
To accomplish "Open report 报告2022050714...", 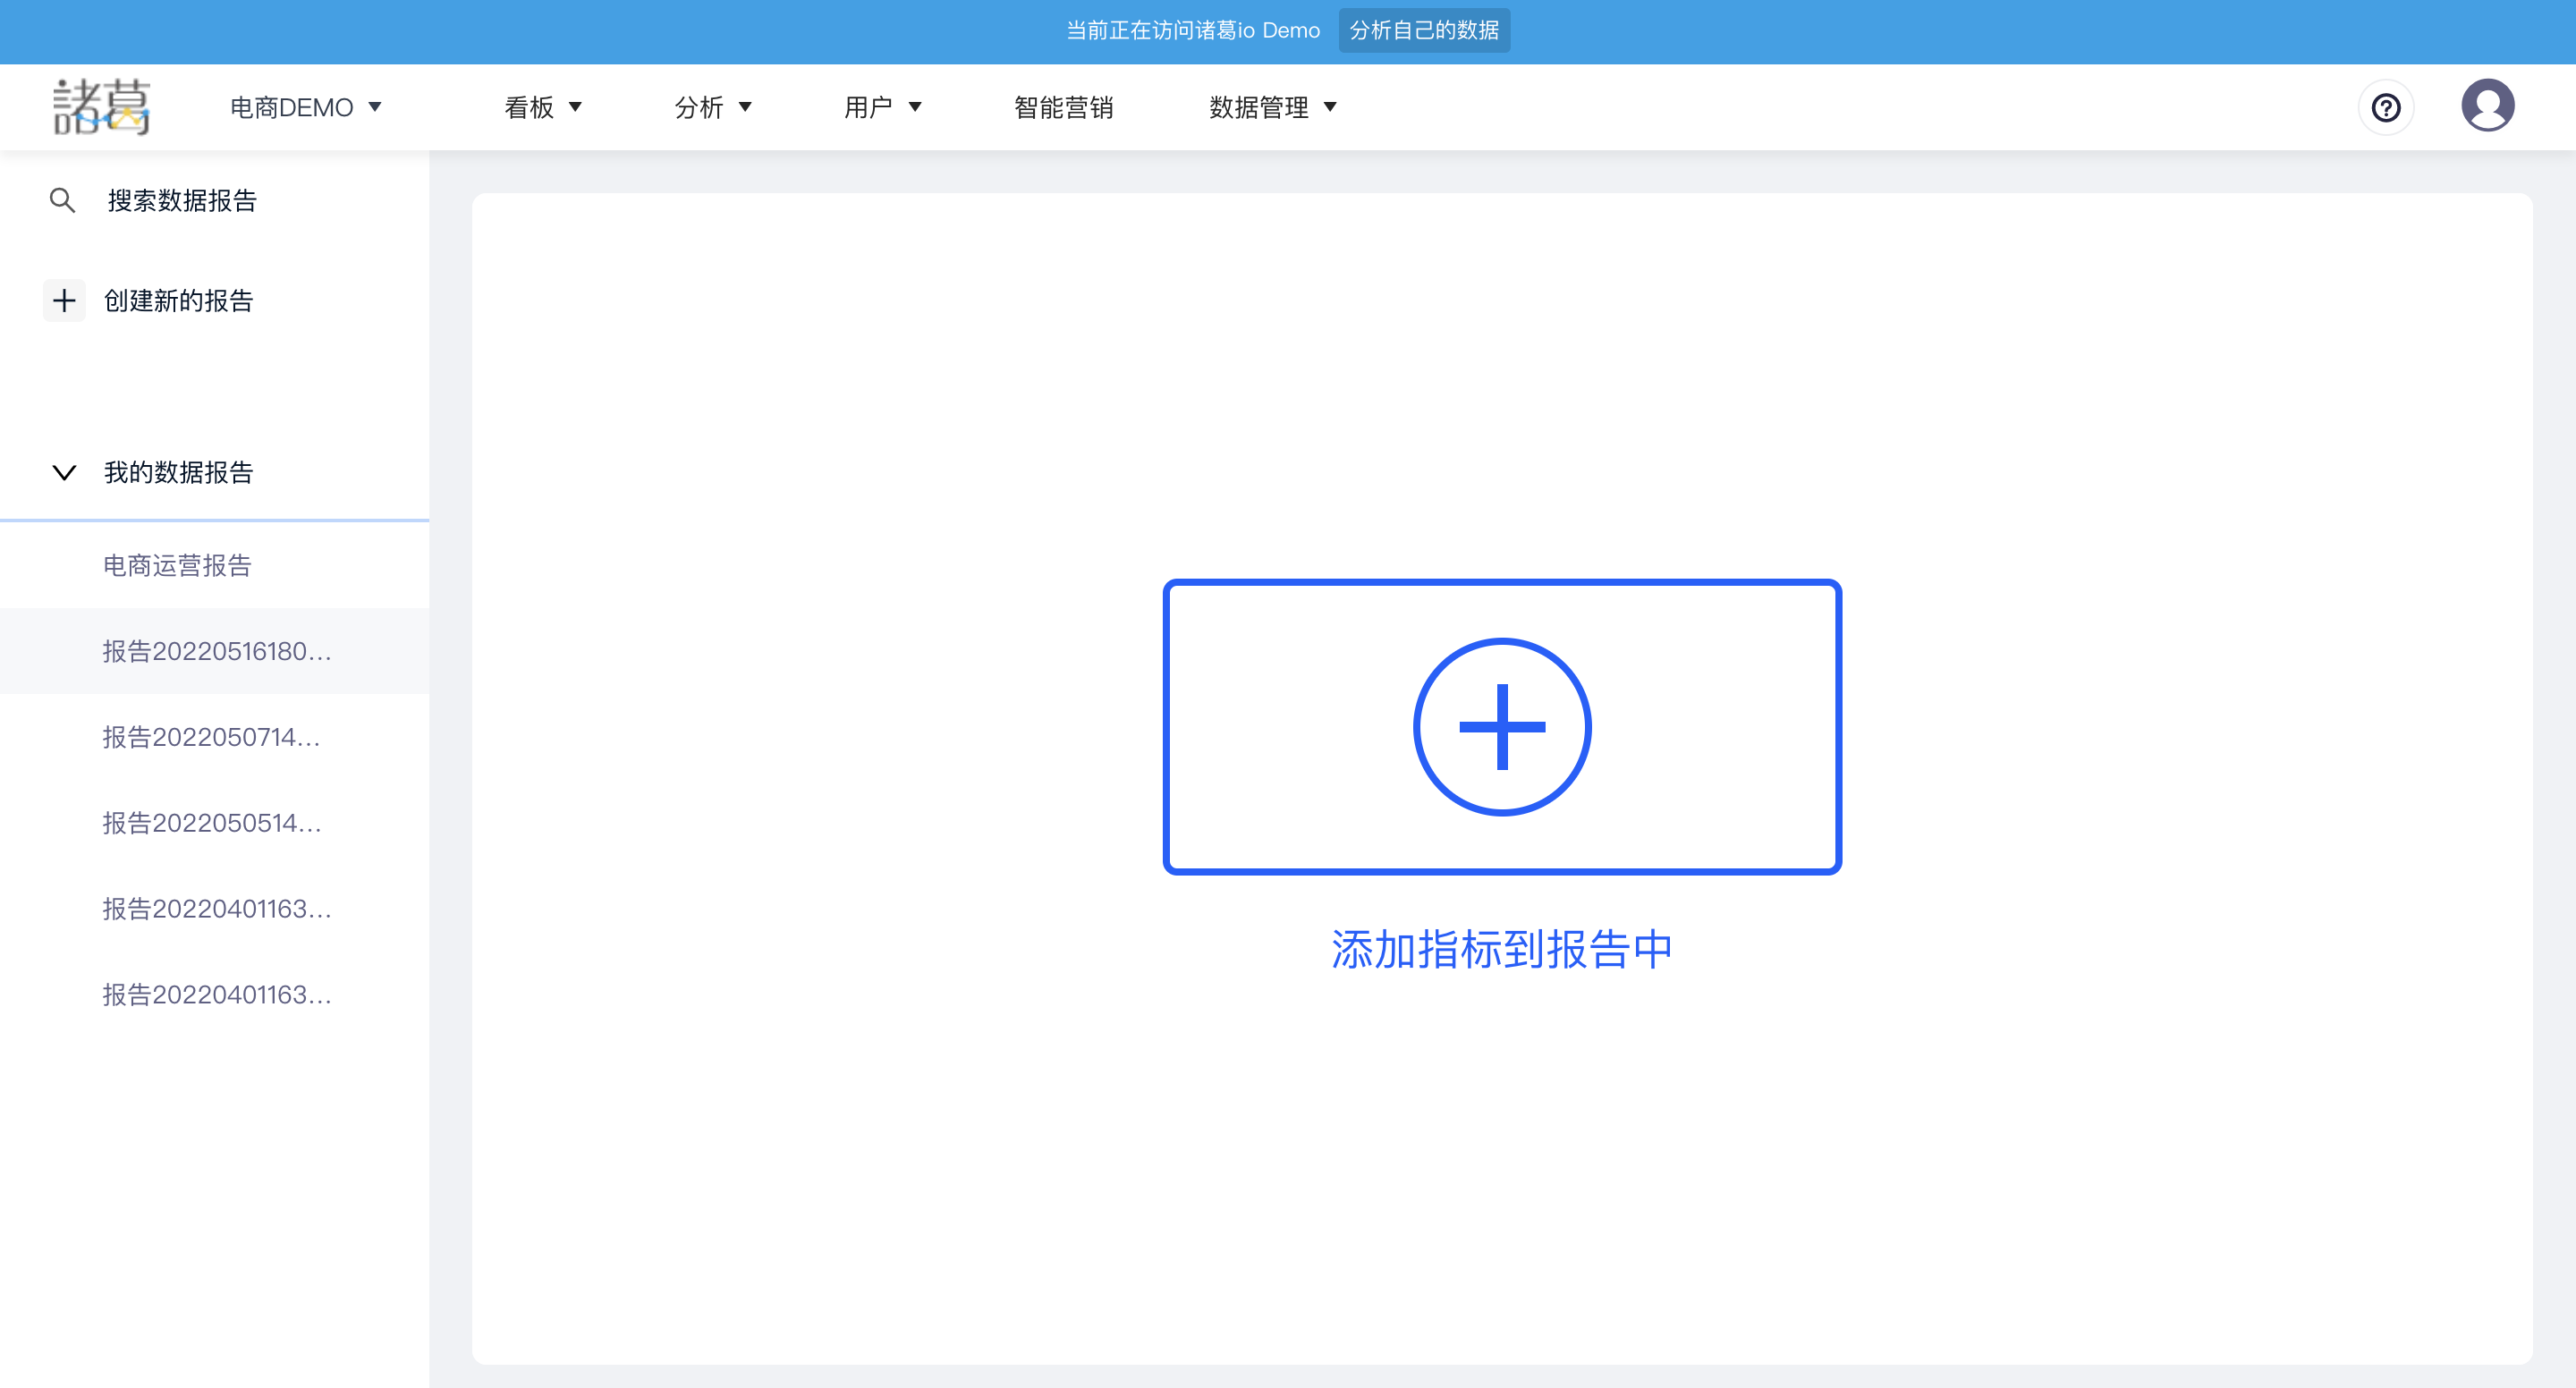I will point(211,737).
